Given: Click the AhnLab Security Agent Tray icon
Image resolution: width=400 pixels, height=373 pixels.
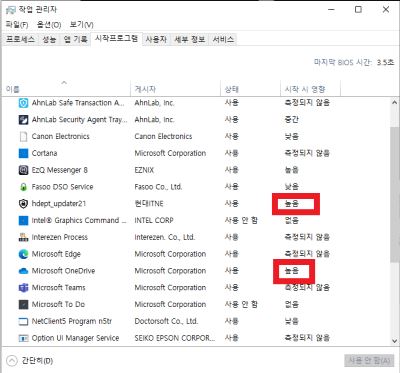Looking at the screenshot, I should pyautogui.click(x=23, y=120).
